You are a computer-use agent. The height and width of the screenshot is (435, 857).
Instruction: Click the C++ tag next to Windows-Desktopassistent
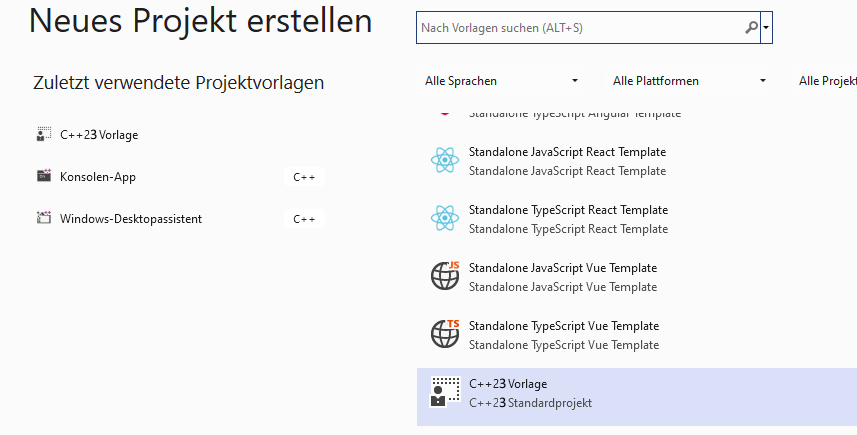point(304,219)
